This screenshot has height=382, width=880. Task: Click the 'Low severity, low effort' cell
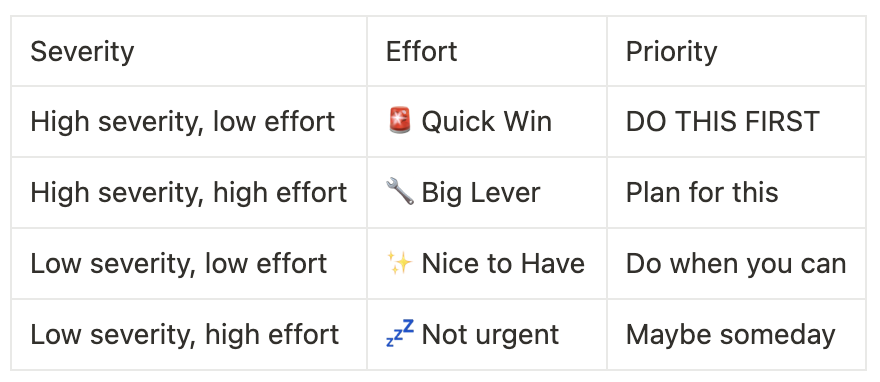point(189,264)
